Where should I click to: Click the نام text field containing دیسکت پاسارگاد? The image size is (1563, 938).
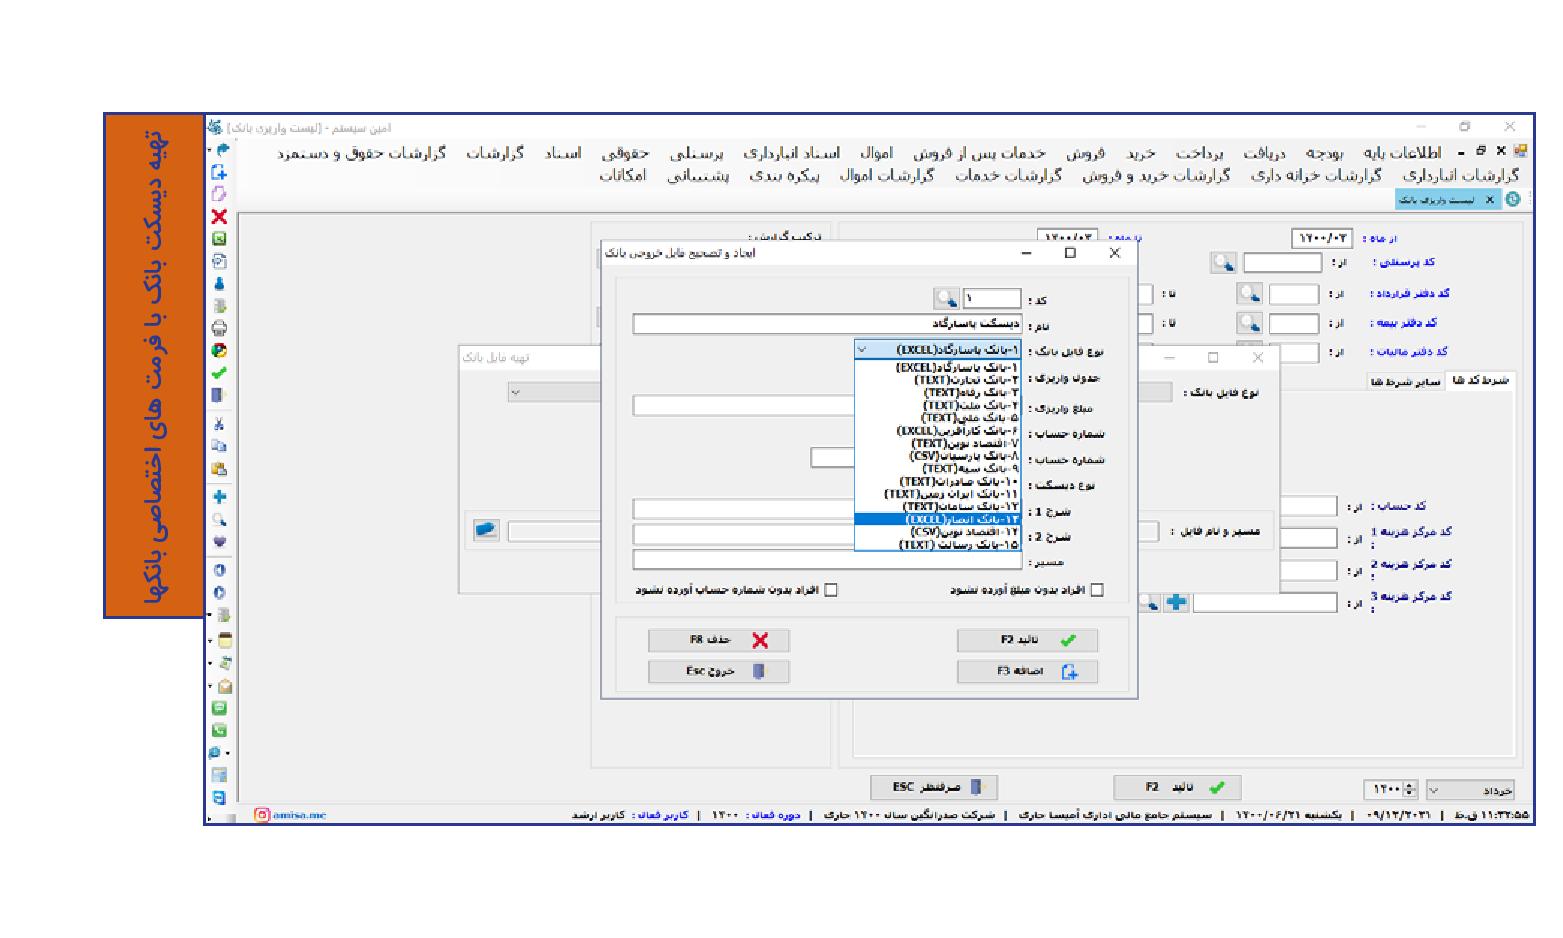tap(826, 325)
